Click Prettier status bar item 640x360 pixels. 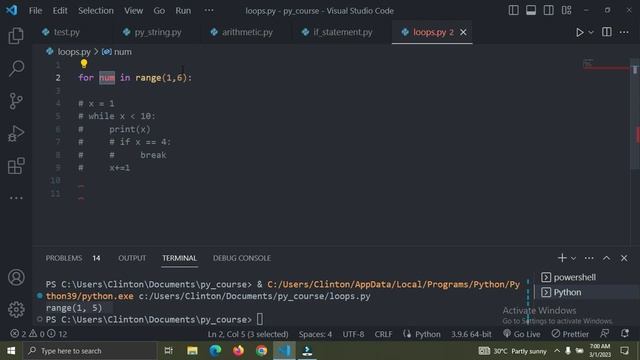570,334
